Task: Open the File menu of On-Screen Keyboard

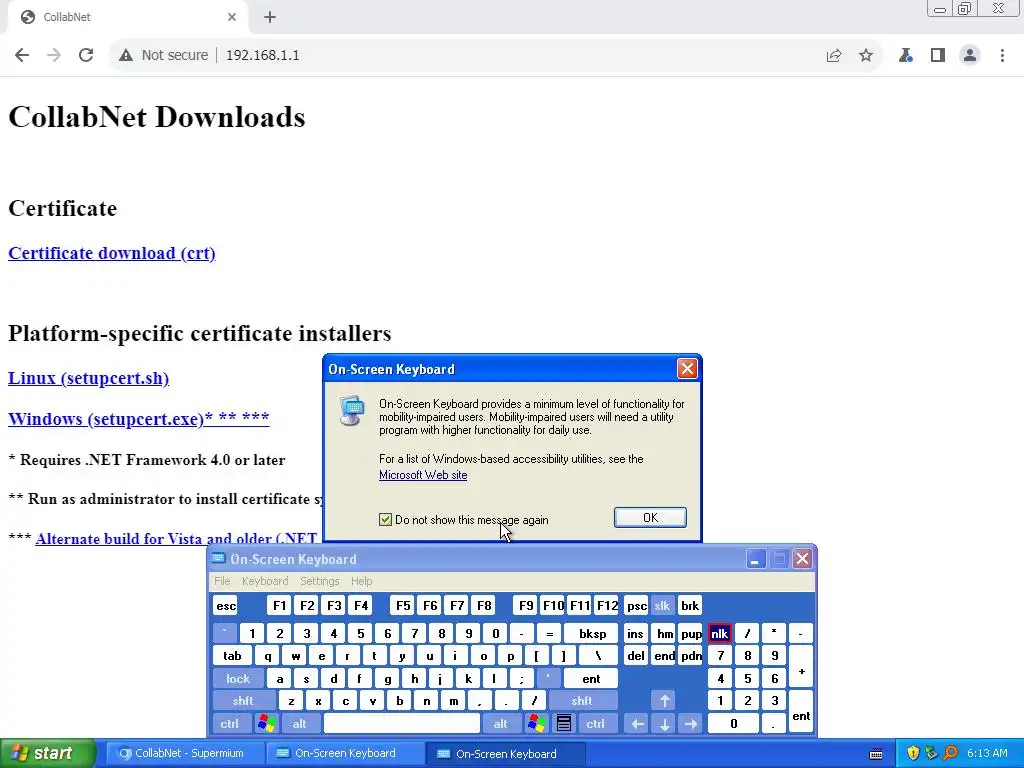Action: [x=222, y=581]
